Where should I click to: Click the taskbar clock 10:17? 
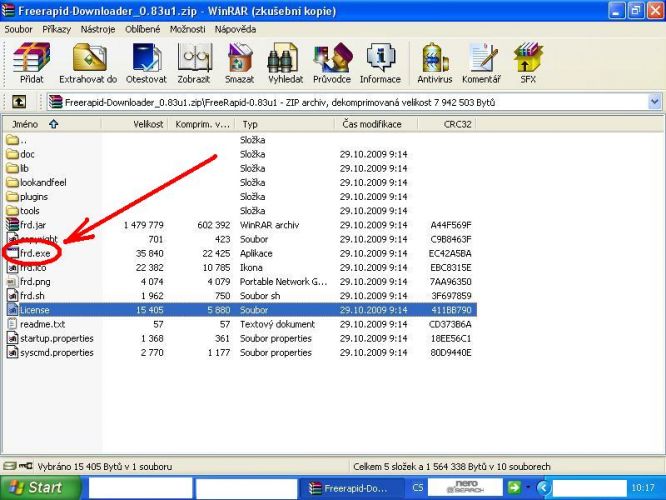643,488
